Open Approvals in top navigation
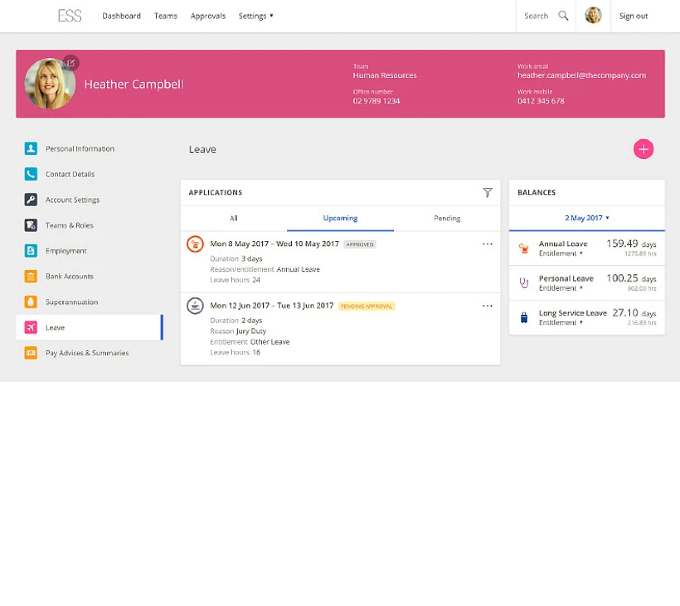Viewport: 680px width, 606px height. point(208,16)
